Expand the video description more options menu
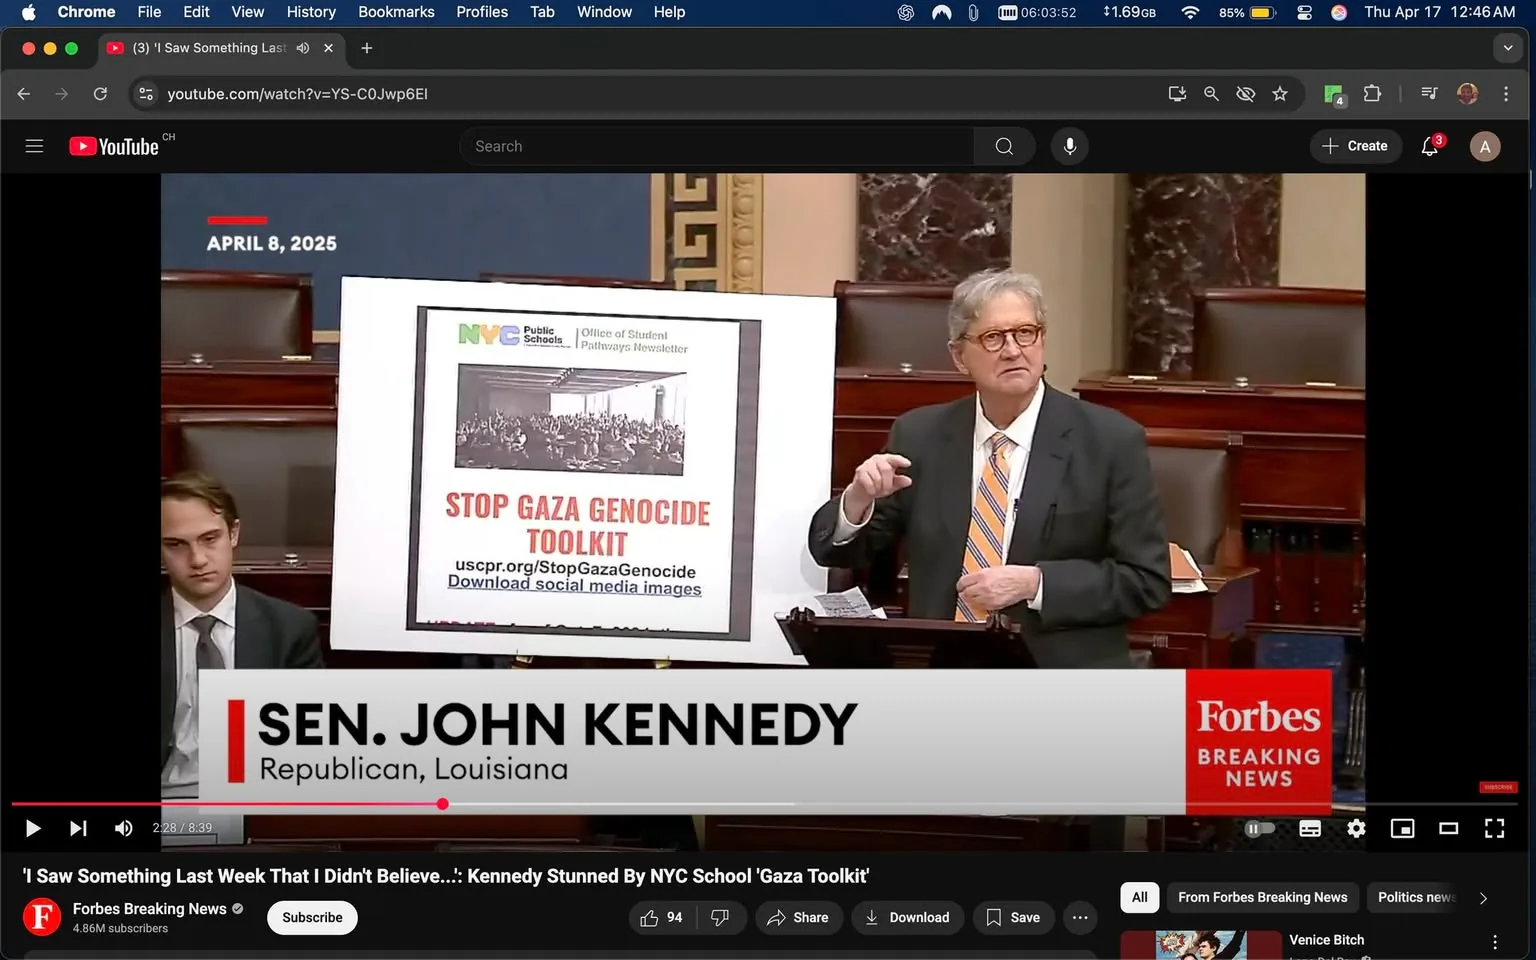This screenshot has height=960, width=1536. [1079, 917]
